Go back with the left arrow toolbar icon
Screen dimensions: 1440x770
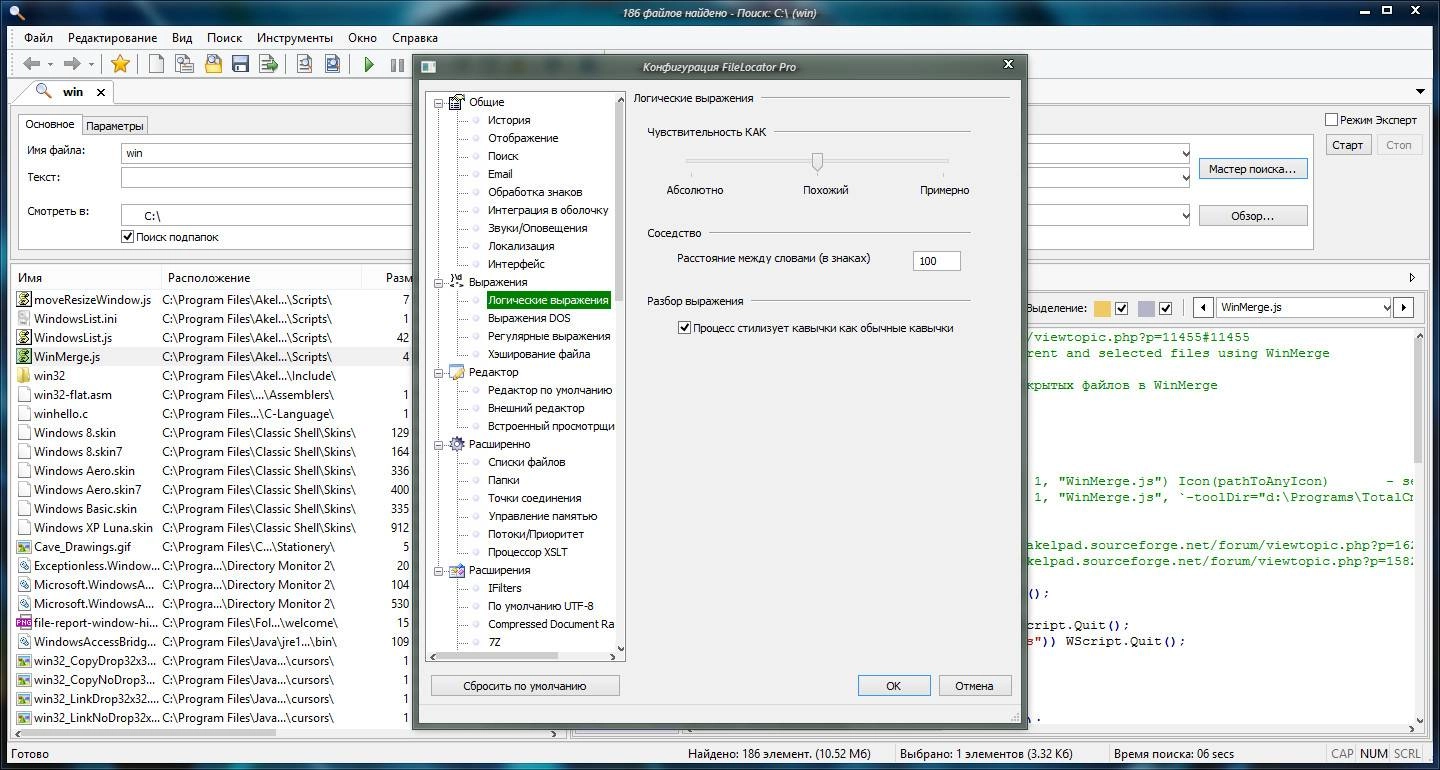(x=31, y=64)
